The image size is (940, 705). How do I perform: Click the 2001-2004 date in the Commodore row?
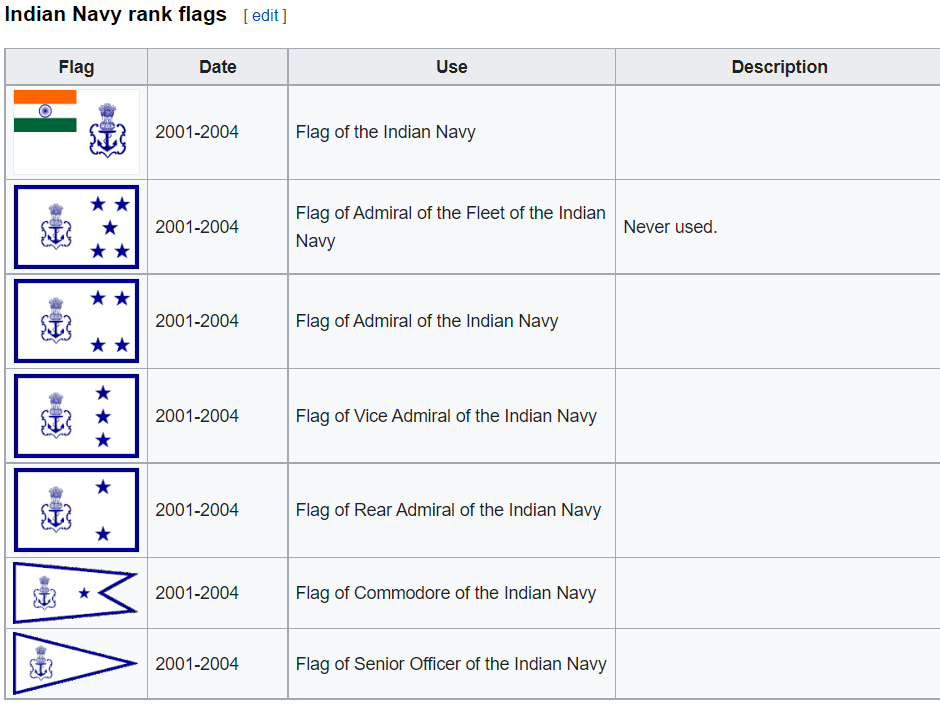click(x=197, y=593)
